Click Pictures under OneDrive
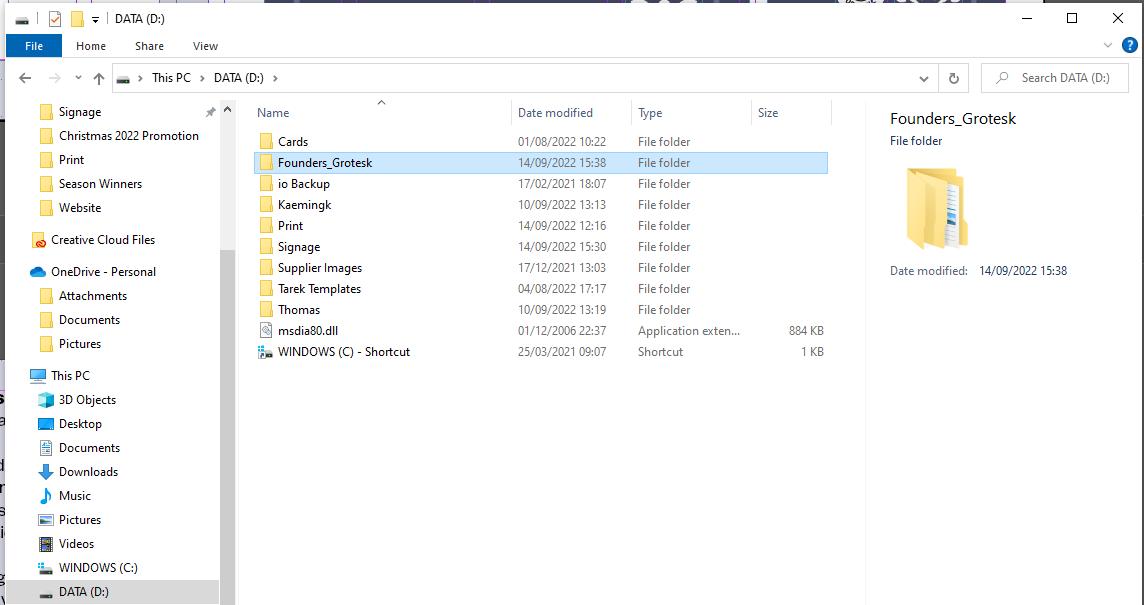The width and height of the screenshot is (1144, 605). point(80,344)
